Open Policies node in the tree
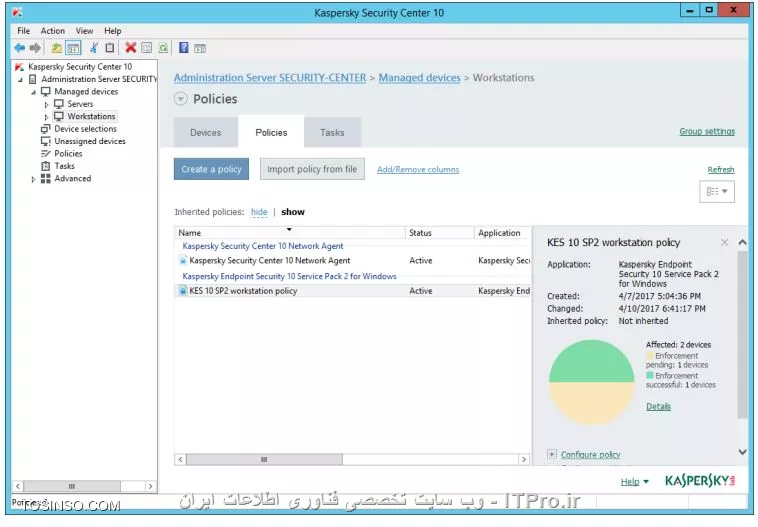The image size is (758, 527). point(68,154)
